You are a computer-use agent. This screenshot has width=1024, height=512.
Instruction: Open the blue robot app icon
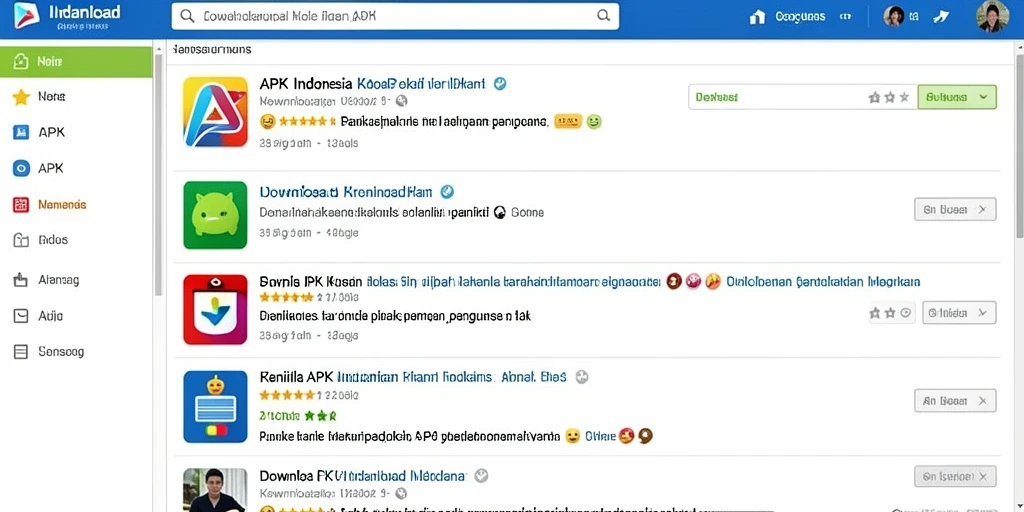pyautogui.click(x=216, y=407)
